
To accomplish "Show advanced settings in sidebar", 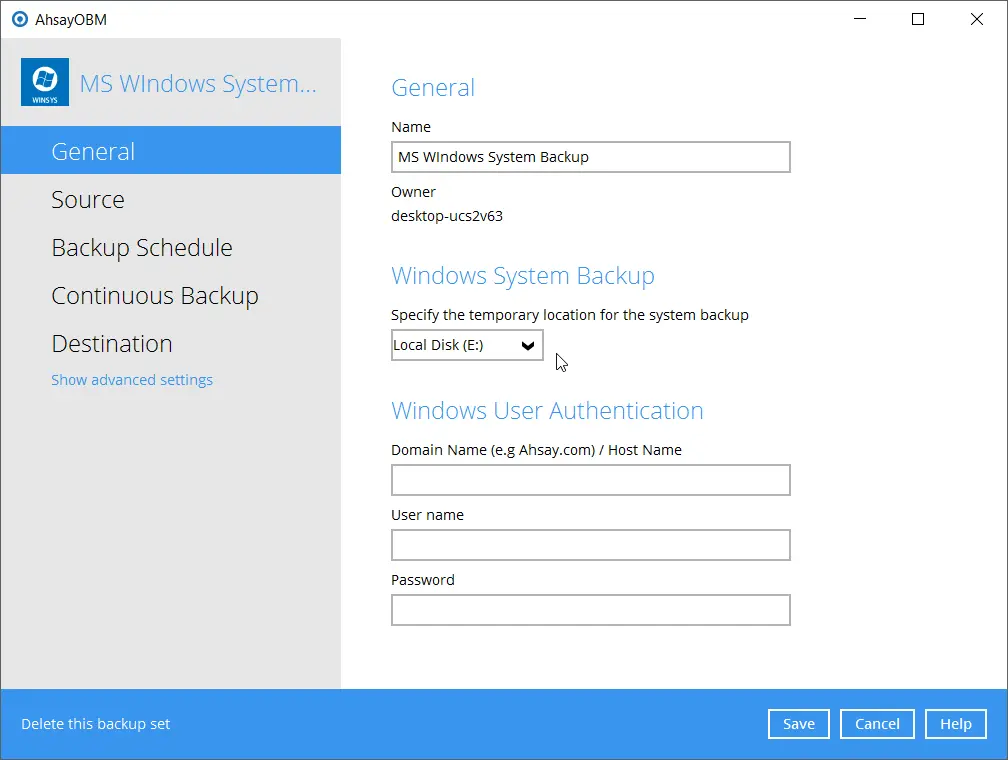I will point(132,380).
